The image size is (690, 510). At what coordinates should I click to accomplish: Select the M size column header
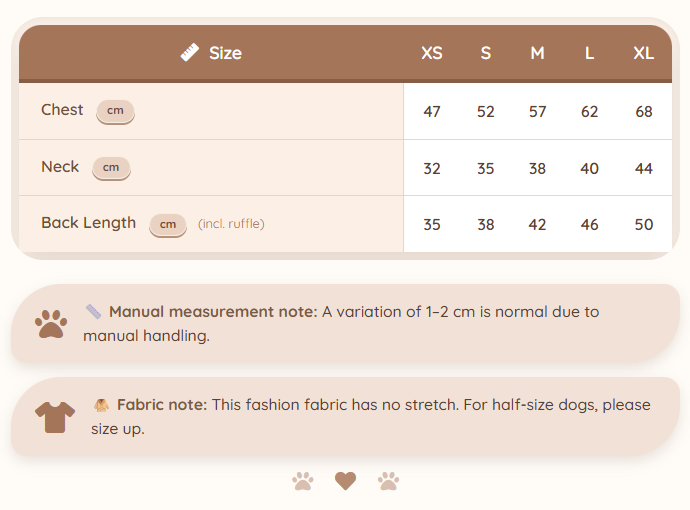[x=537, y=53]
